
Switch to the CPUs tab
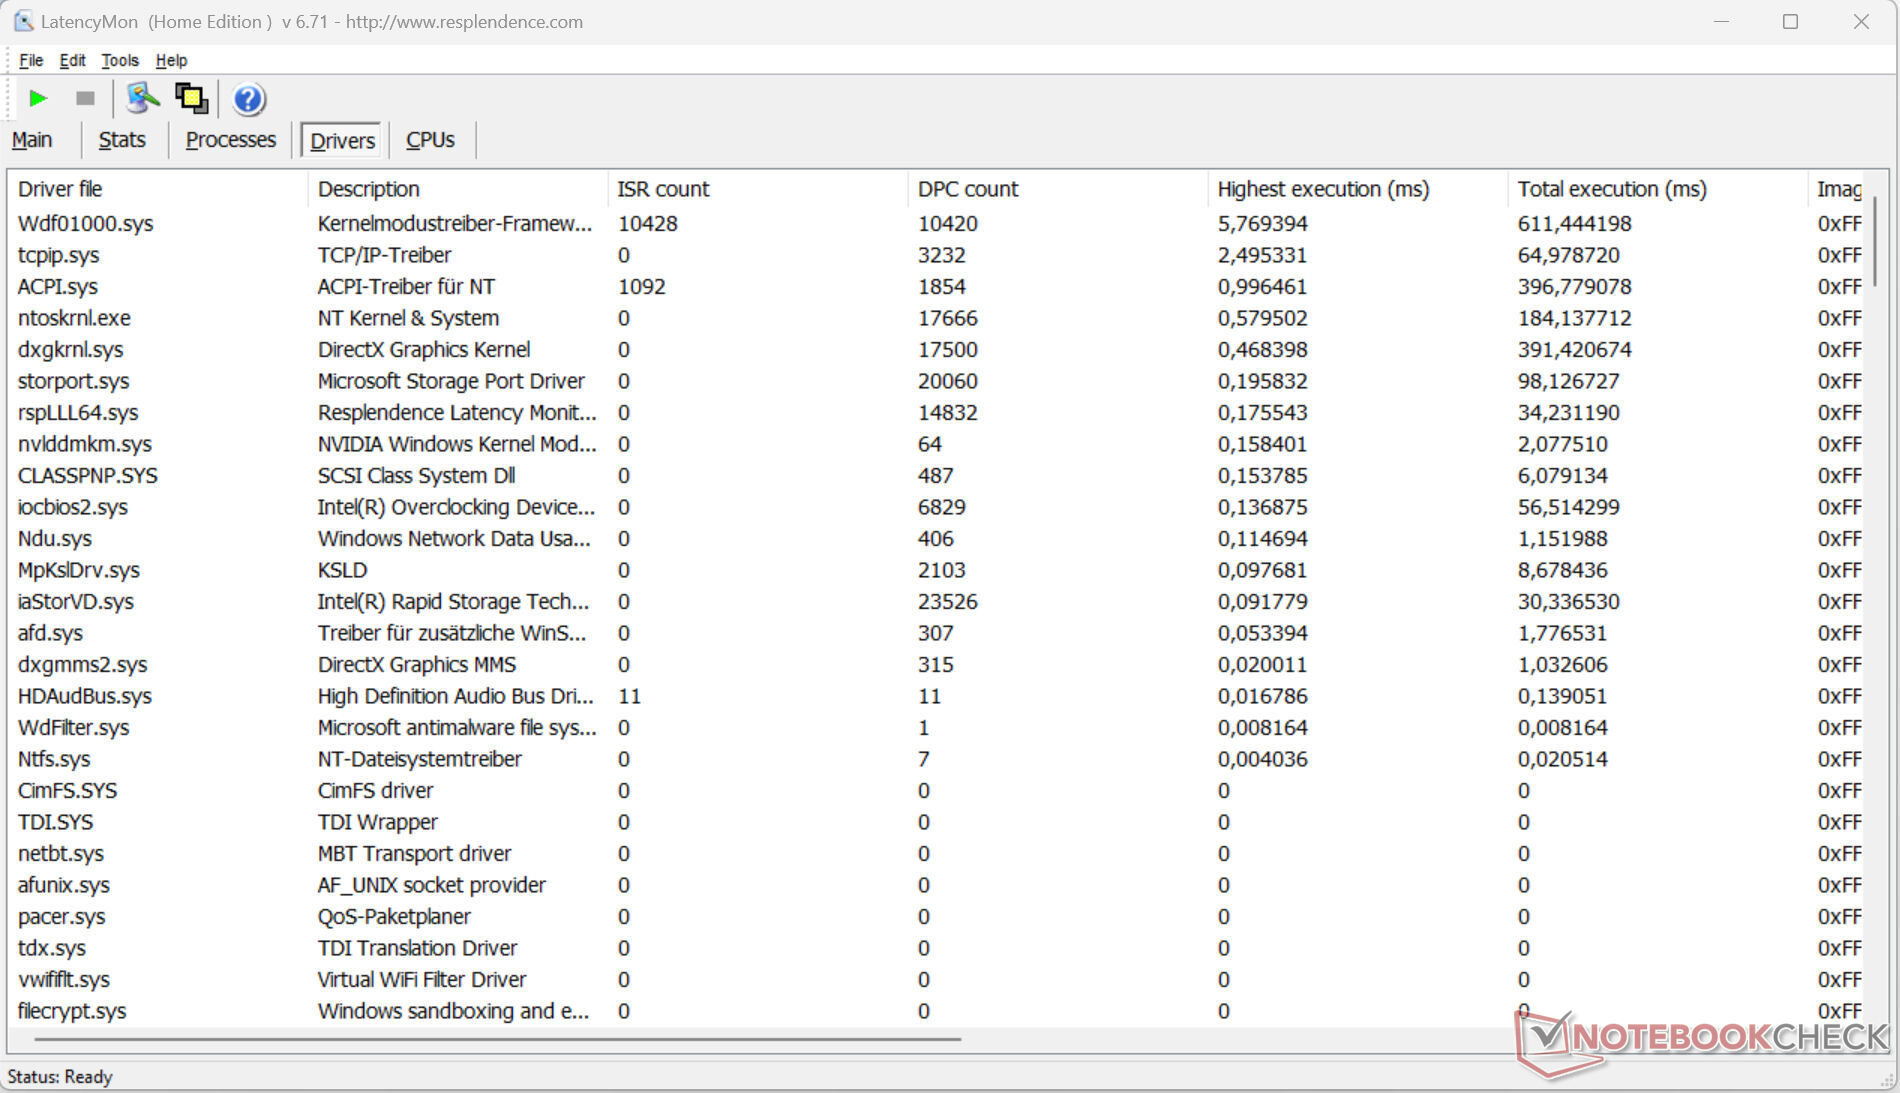pos(430,140)
